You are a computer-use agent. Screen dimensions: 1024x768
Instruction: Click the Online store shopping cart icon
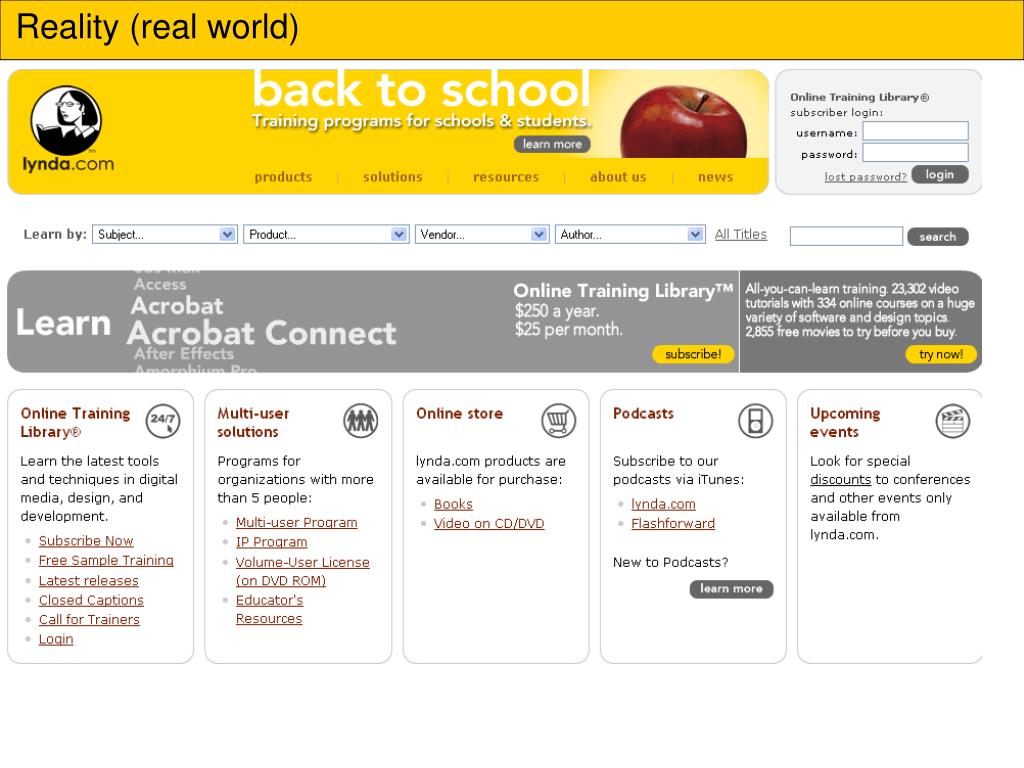coord(558,421)
